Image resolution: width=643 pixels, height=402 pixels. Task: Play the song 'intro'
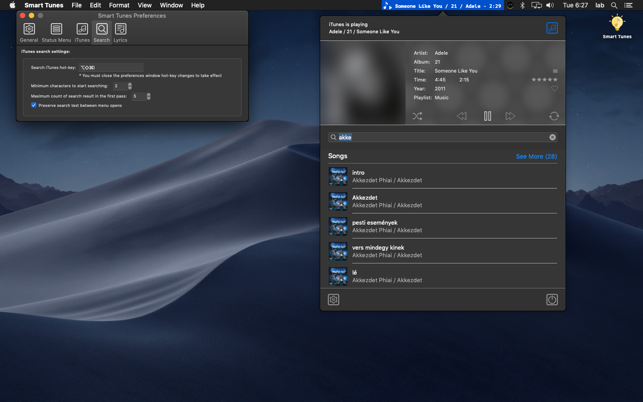[x=442, y=176]
